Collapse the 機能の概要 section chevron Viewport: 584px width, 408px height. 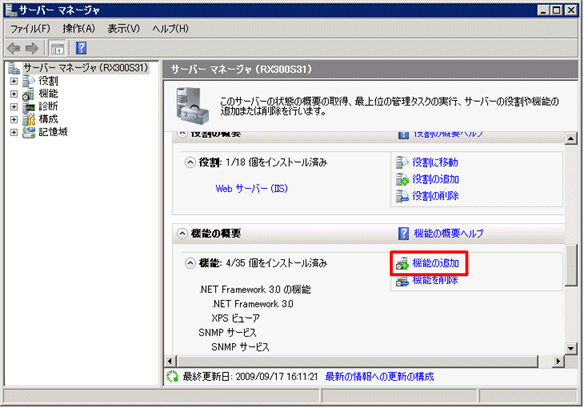tap(182, 234)
